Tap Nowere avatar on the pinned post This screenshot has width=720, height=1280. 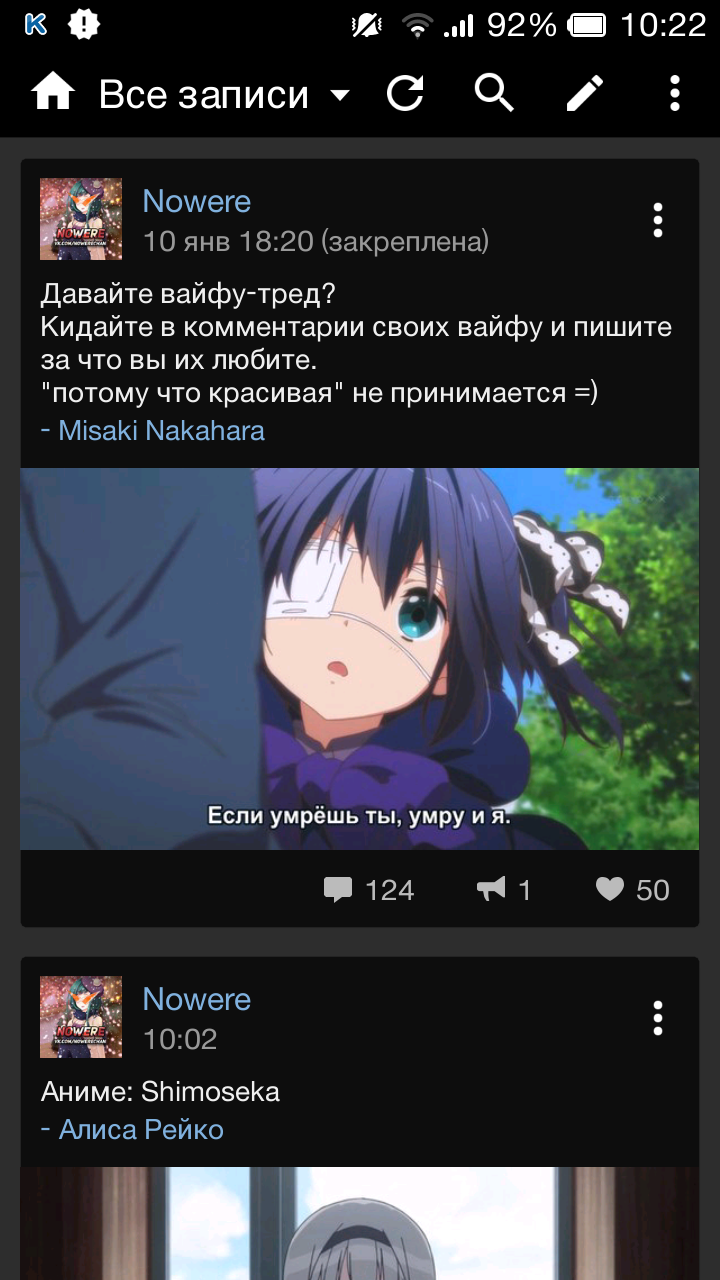[81, 219]
